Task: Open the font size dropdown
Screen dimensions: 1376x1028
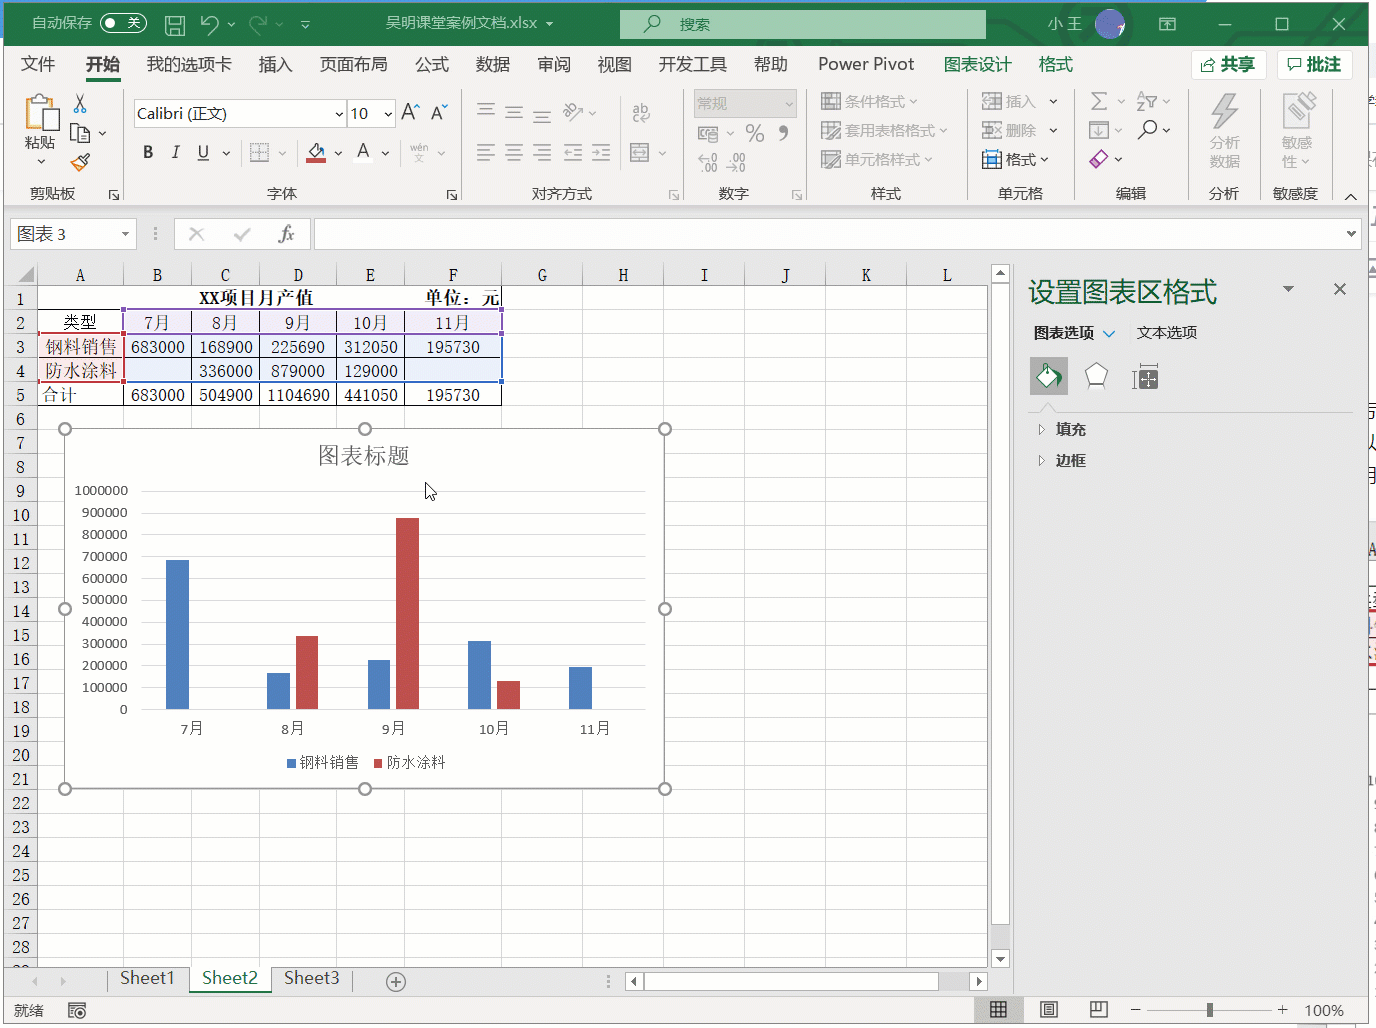Action: click(x=388, y=114)
